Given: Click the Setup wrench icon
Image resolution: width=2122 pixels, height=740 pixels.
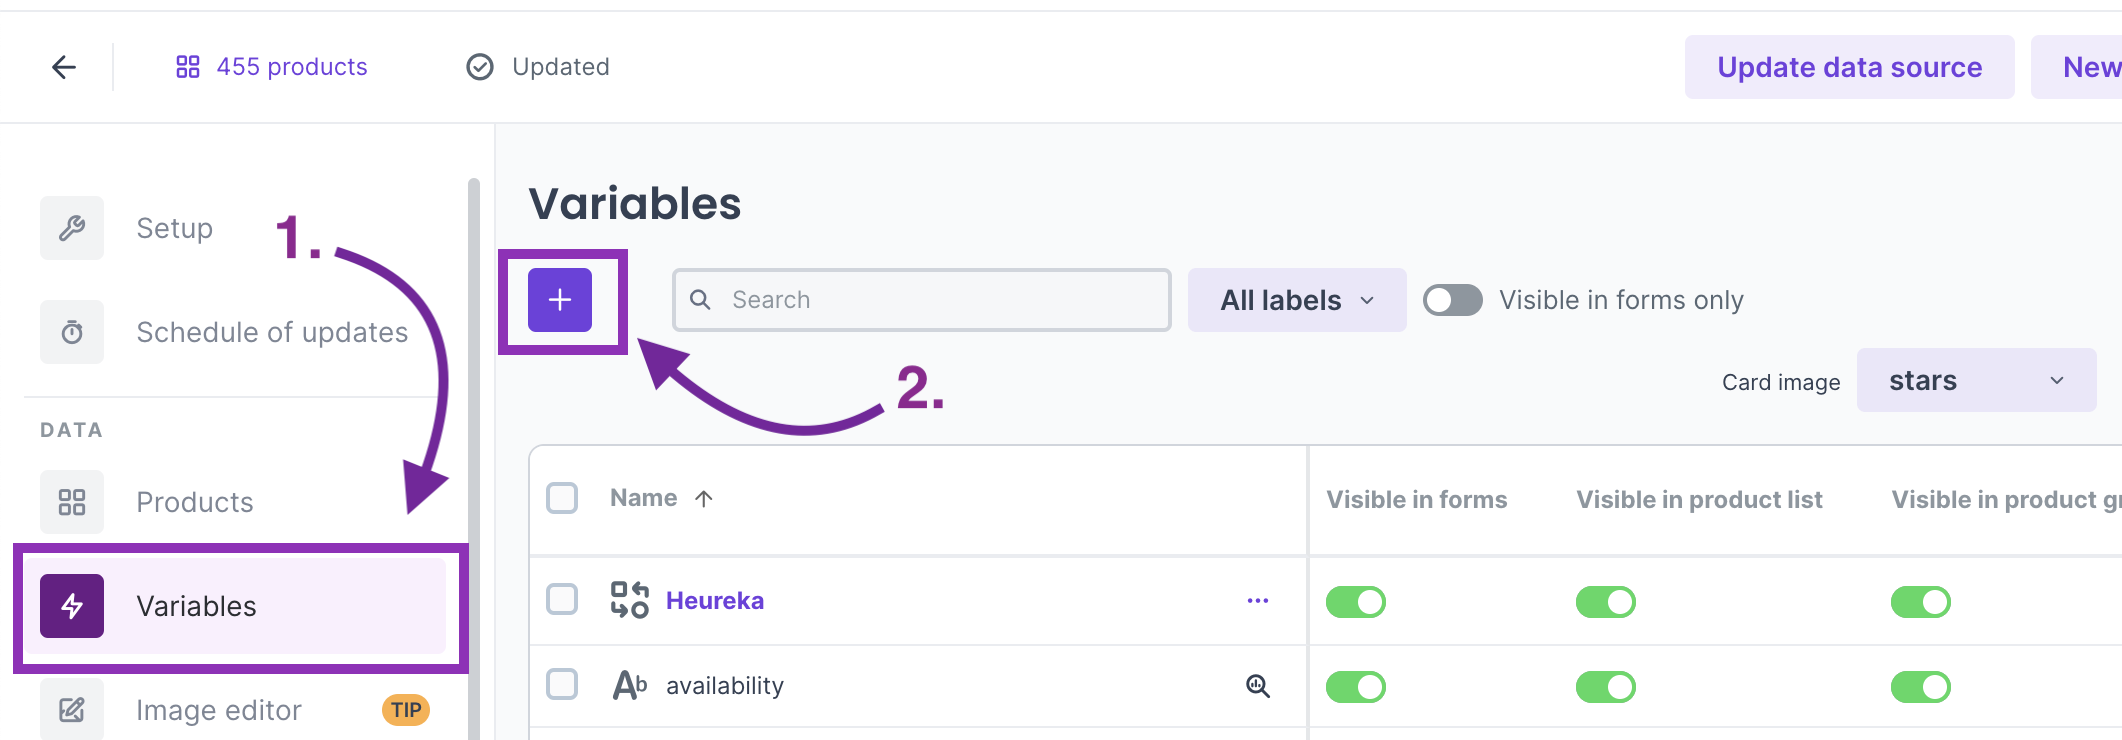Looking at the screenshot, I should point(72,228).
